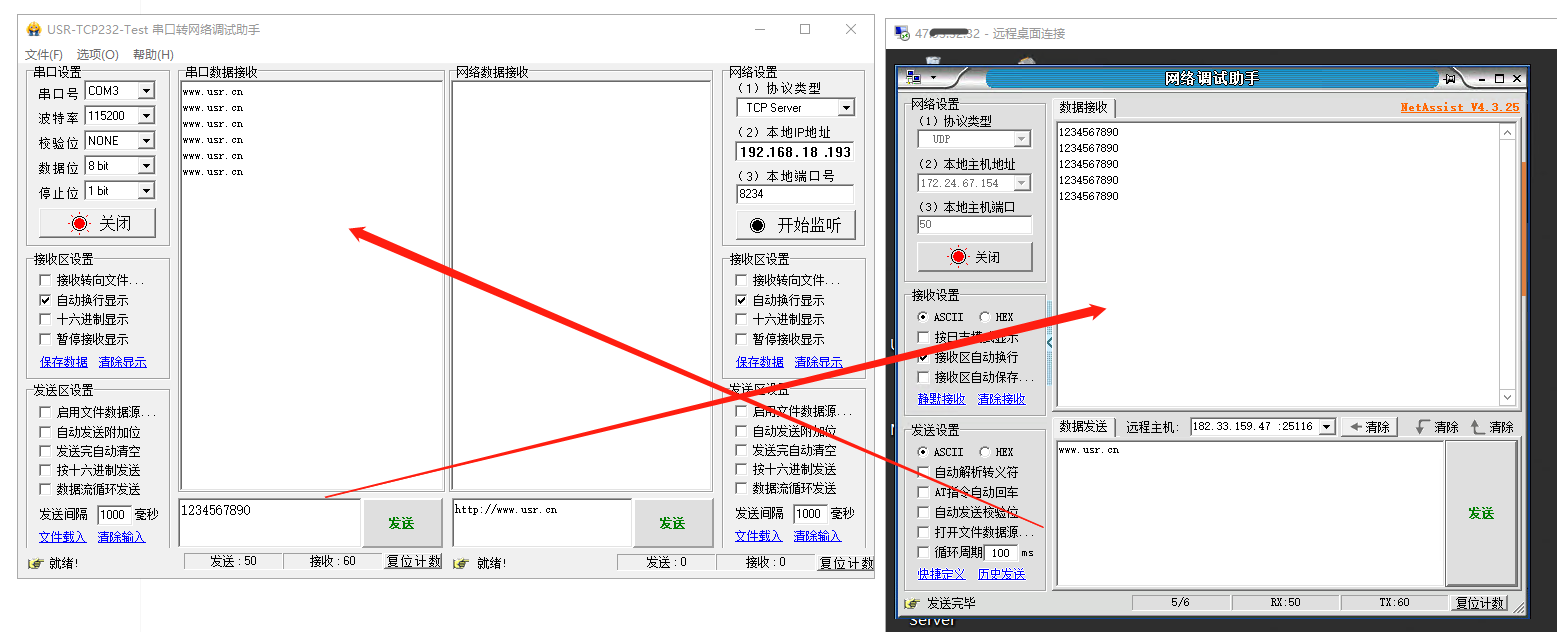Enable 十六进制显示 in serial receive settings

click(x=44, y=319)
